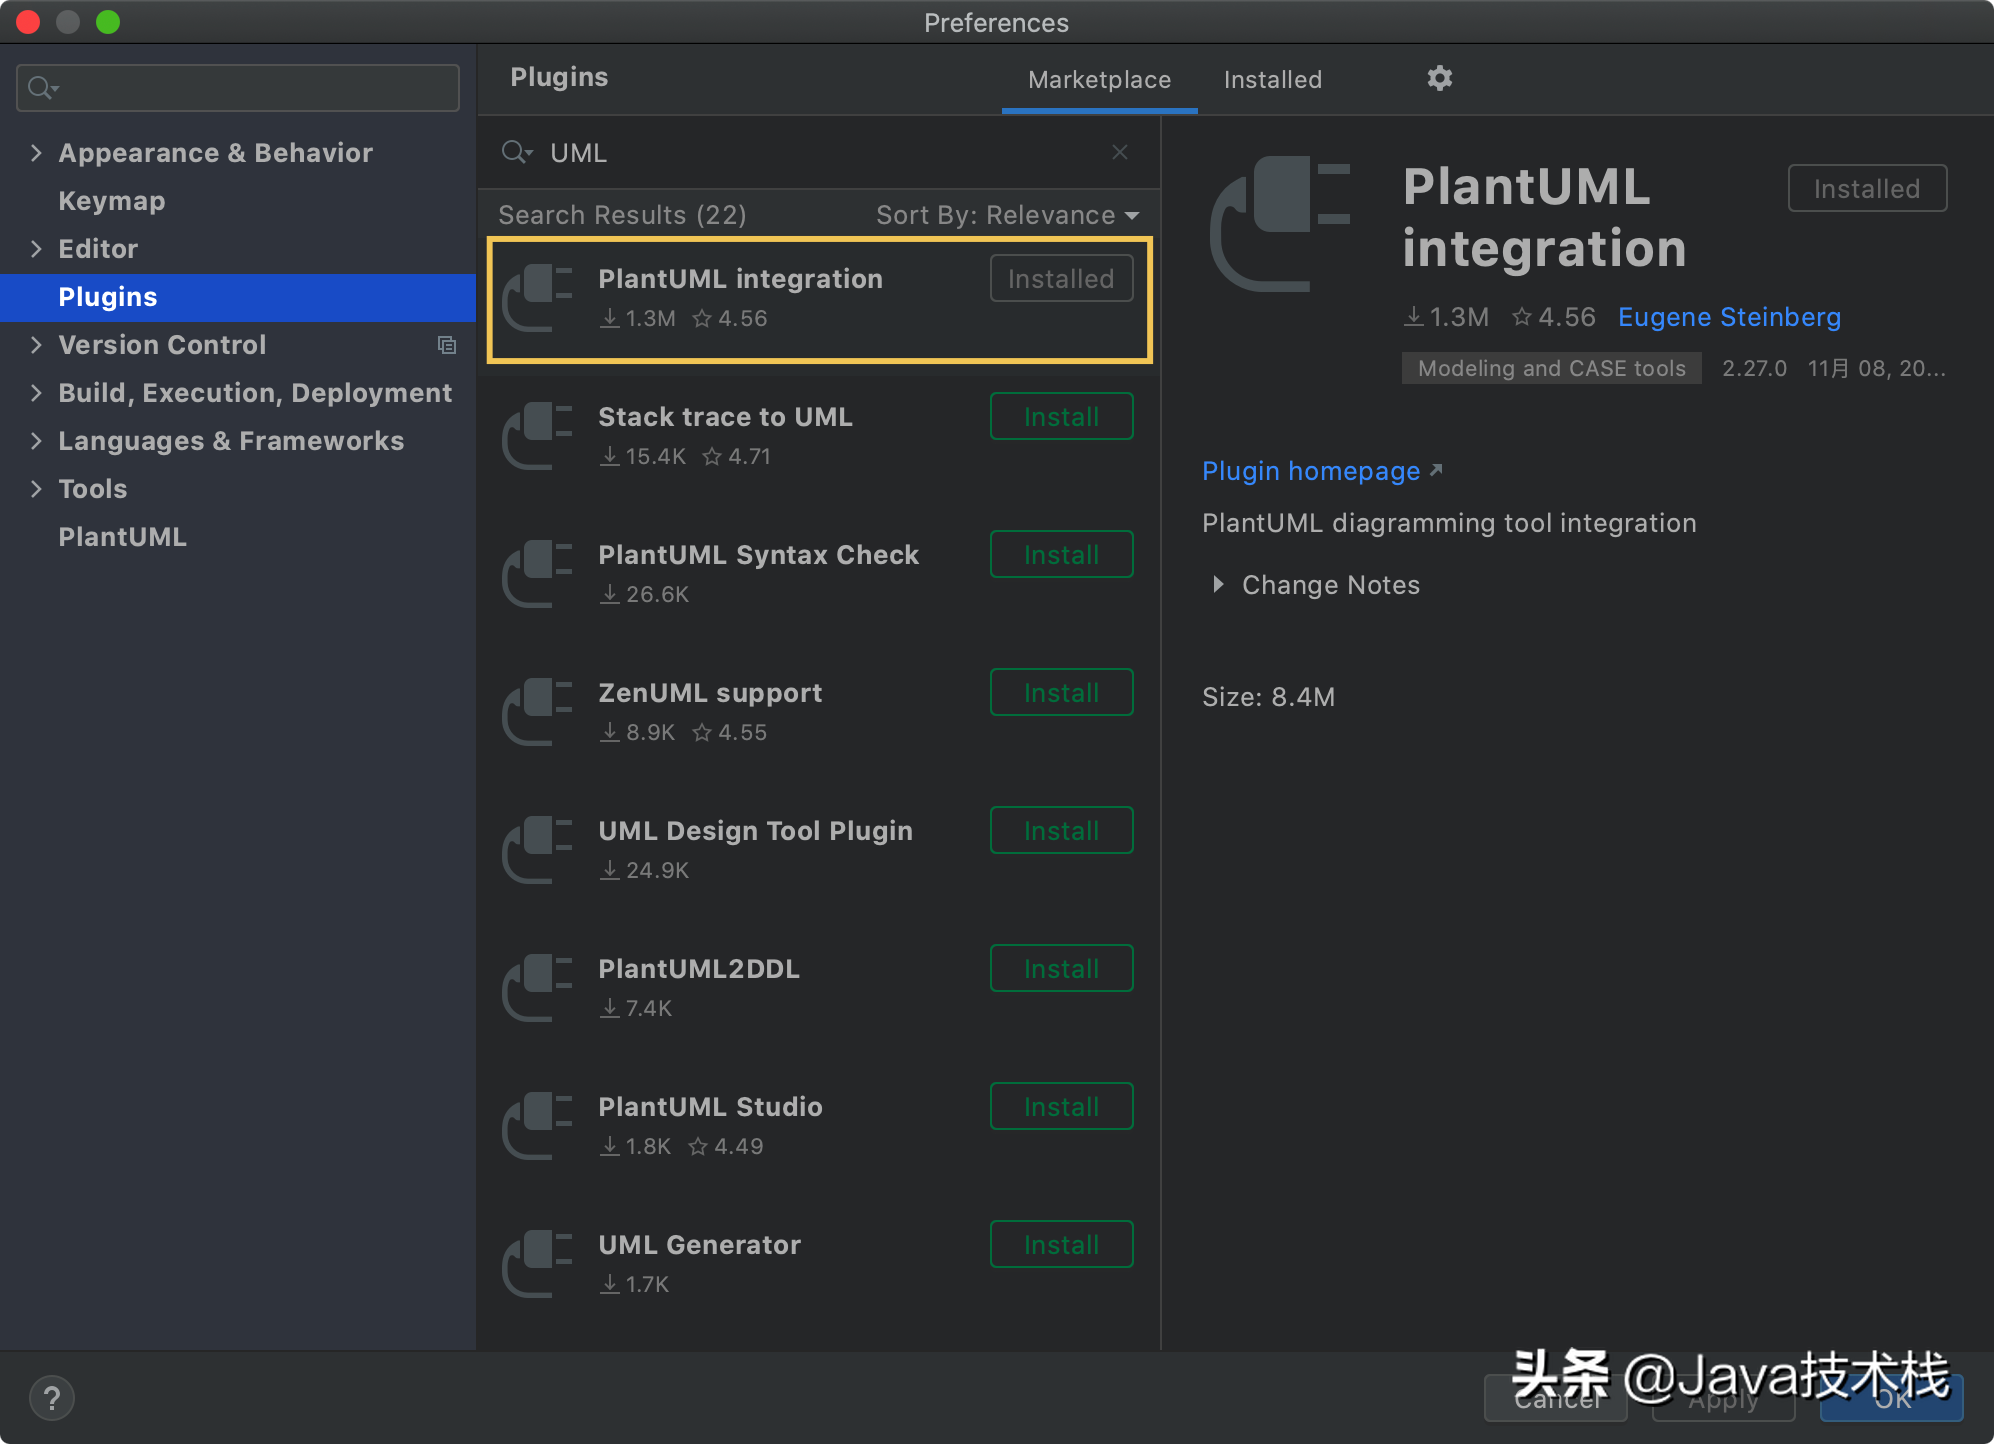Viewport: 1994px width, 1444px height.
Task: Switch to the Marketplace tab
Action: tap(1099, 77)
